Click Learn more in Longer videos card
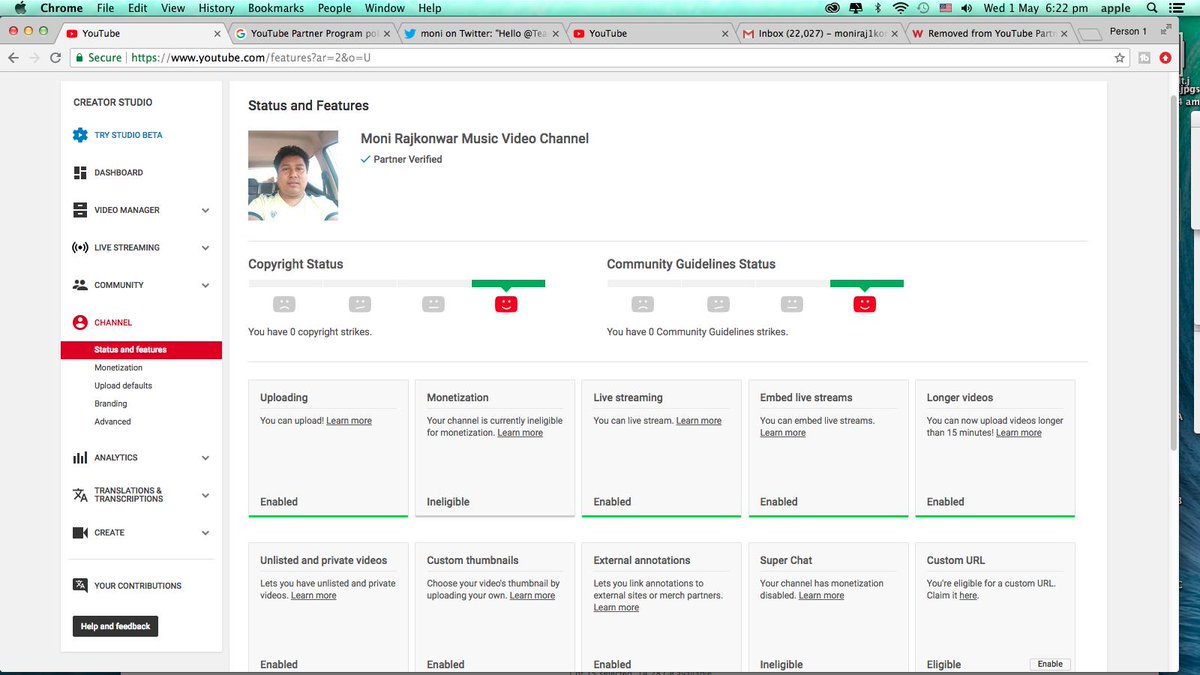 coord(1018,433)
